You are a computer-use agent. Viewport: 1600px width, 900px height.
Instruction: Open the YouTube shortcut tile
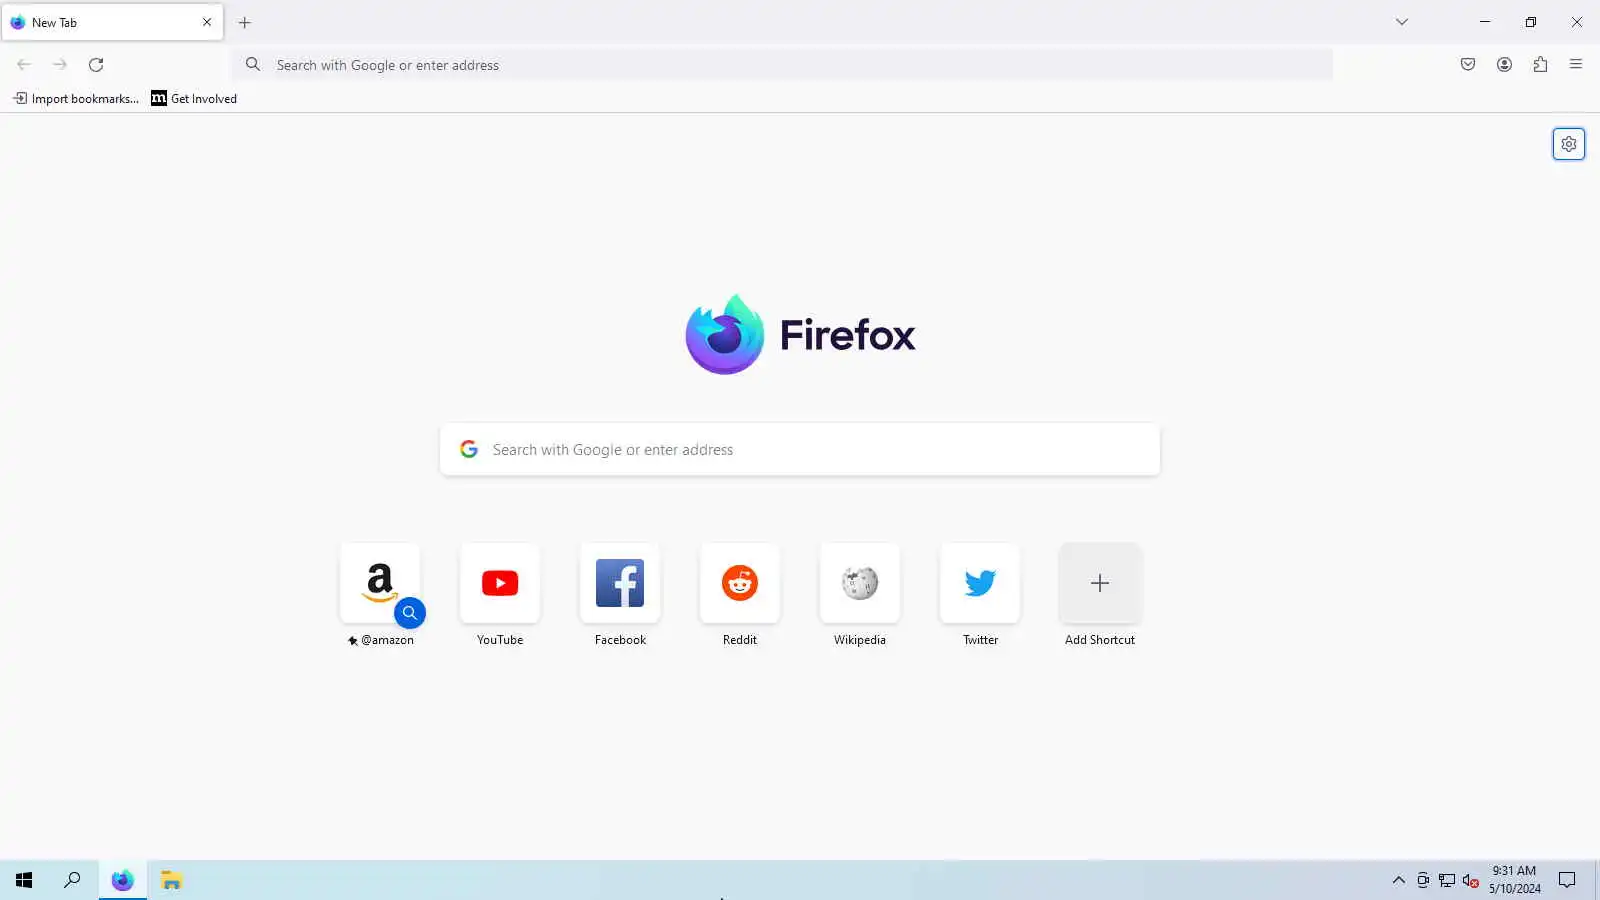coord(500,583)
